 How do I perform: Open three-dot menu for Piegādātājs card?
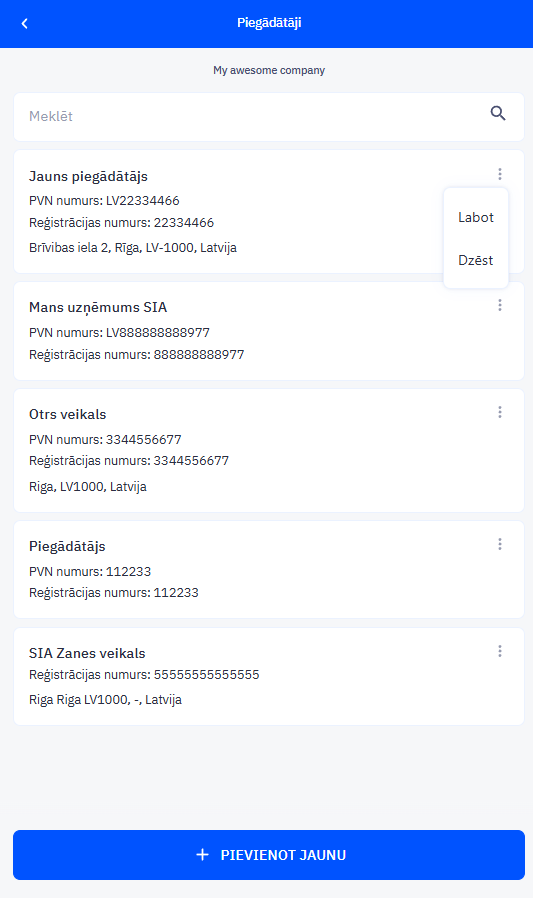click(x=500, y=544)
